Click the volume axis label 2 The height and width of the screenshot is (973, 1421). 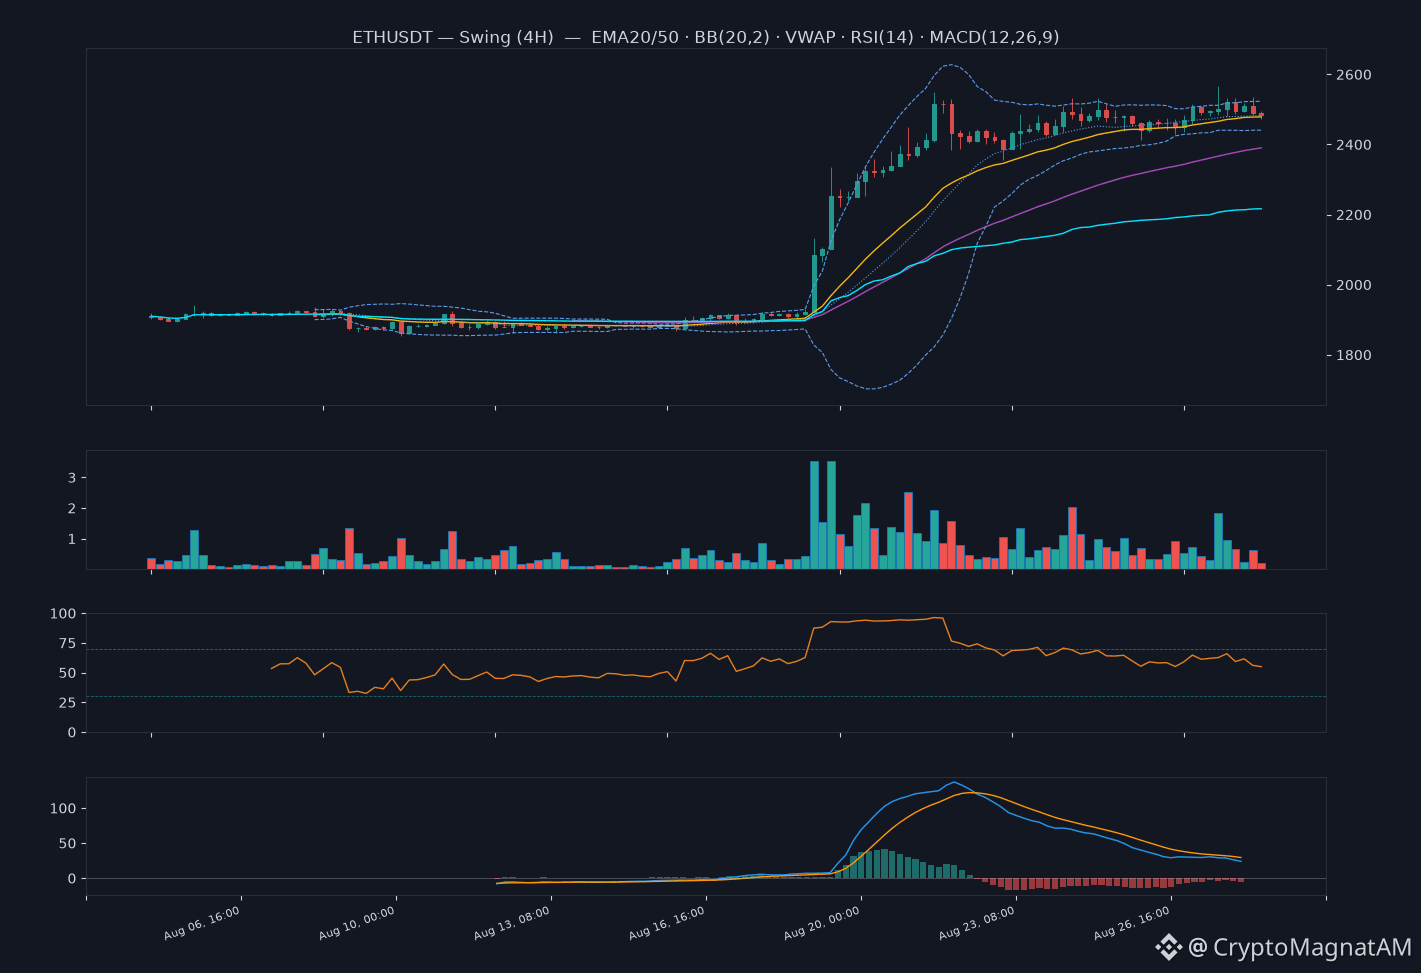tap(72, 509)
